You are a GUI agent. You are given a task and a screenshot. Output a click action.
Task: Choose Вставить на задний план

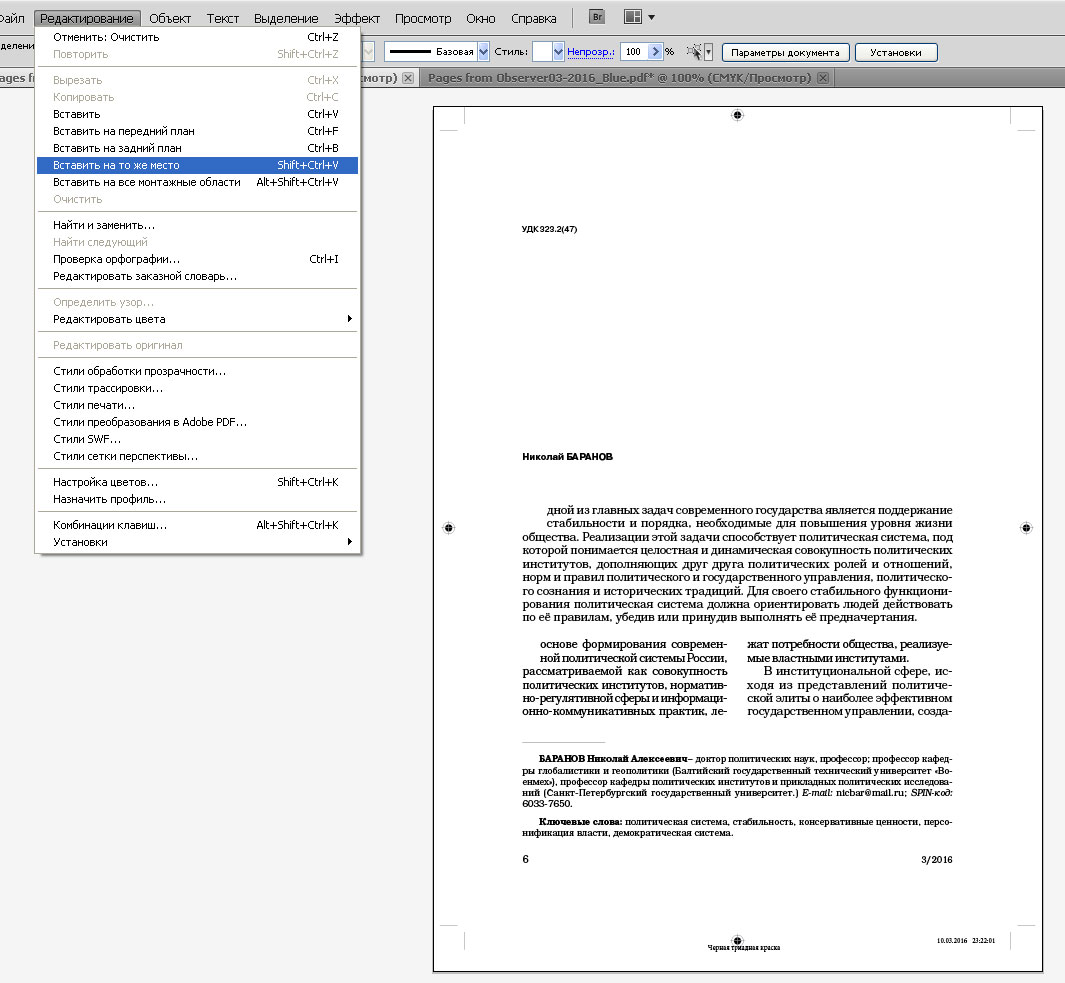197,148
